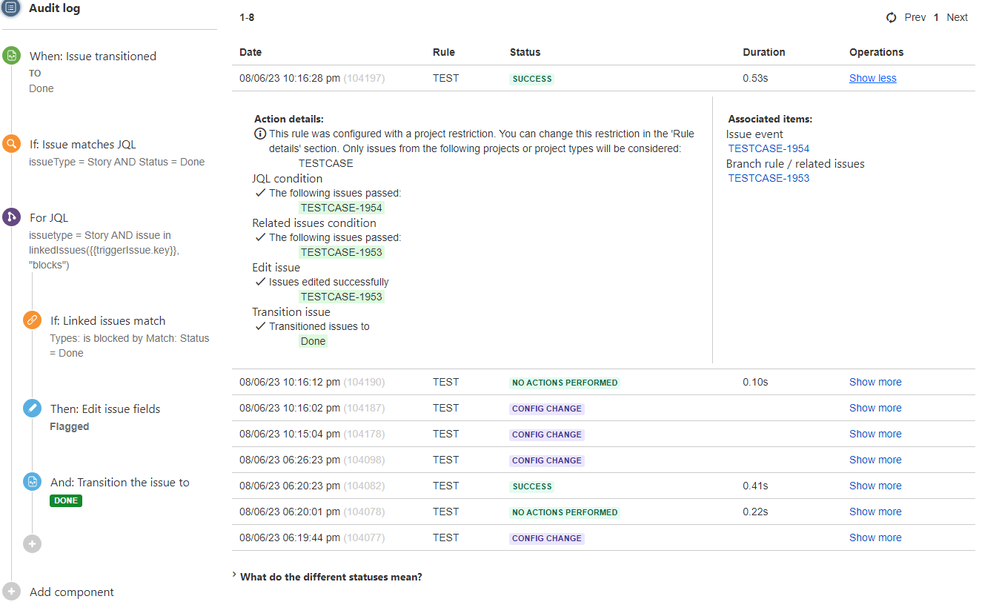
Task: Open And: Transition the issue to component
Action: [120, 483]
